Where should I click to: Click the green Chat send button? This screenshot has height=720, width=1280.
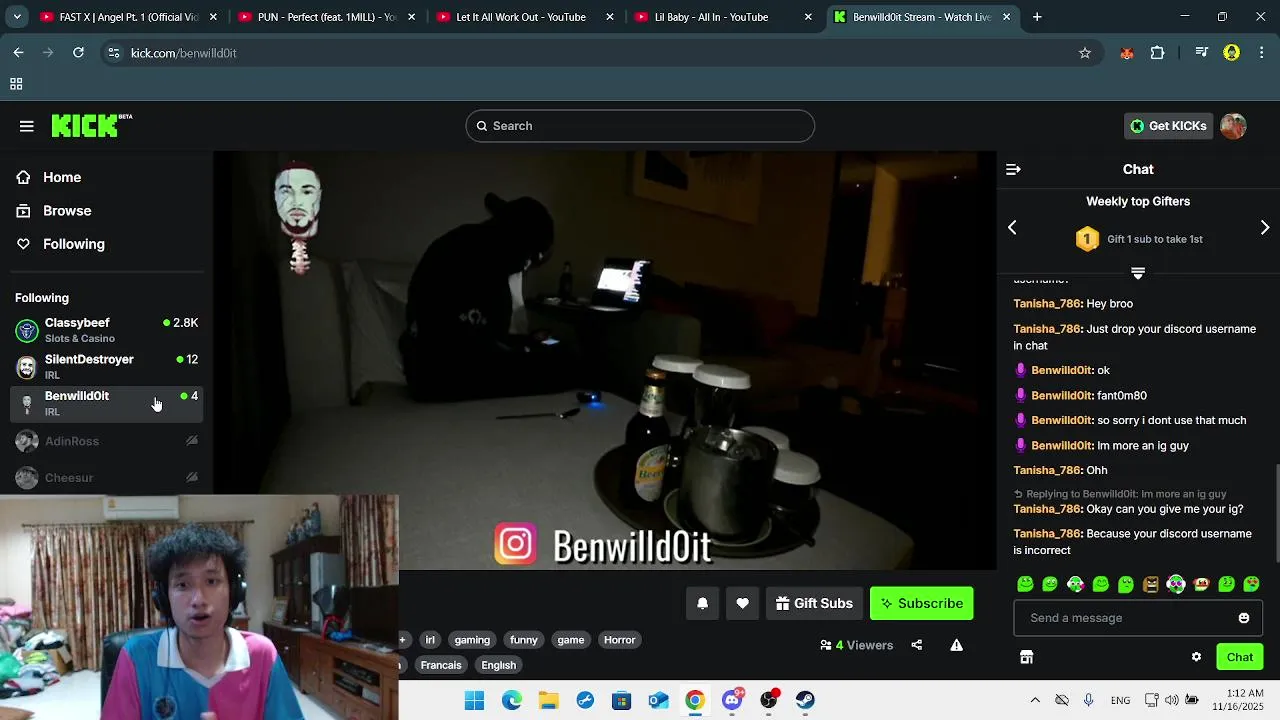point(1240,657)
